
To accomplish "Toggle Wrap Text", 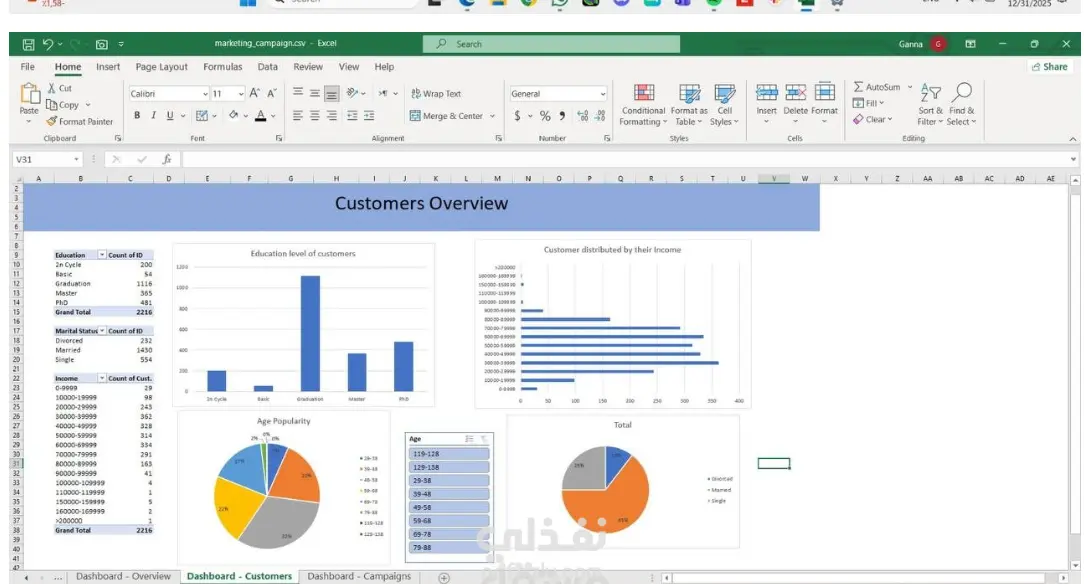I will click(x=436, y=93).
